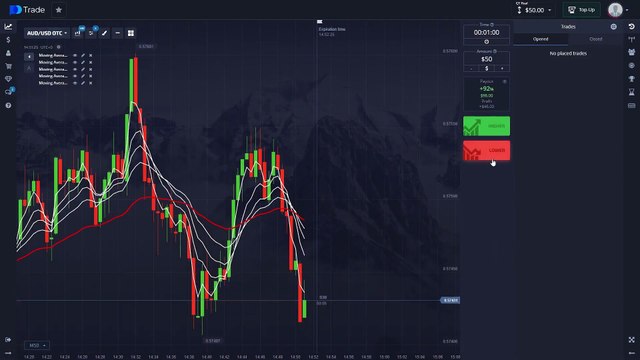The image size is (640, 360).
Task: Collapse the indicator list arrow button
Action: (x=29, y=57)
